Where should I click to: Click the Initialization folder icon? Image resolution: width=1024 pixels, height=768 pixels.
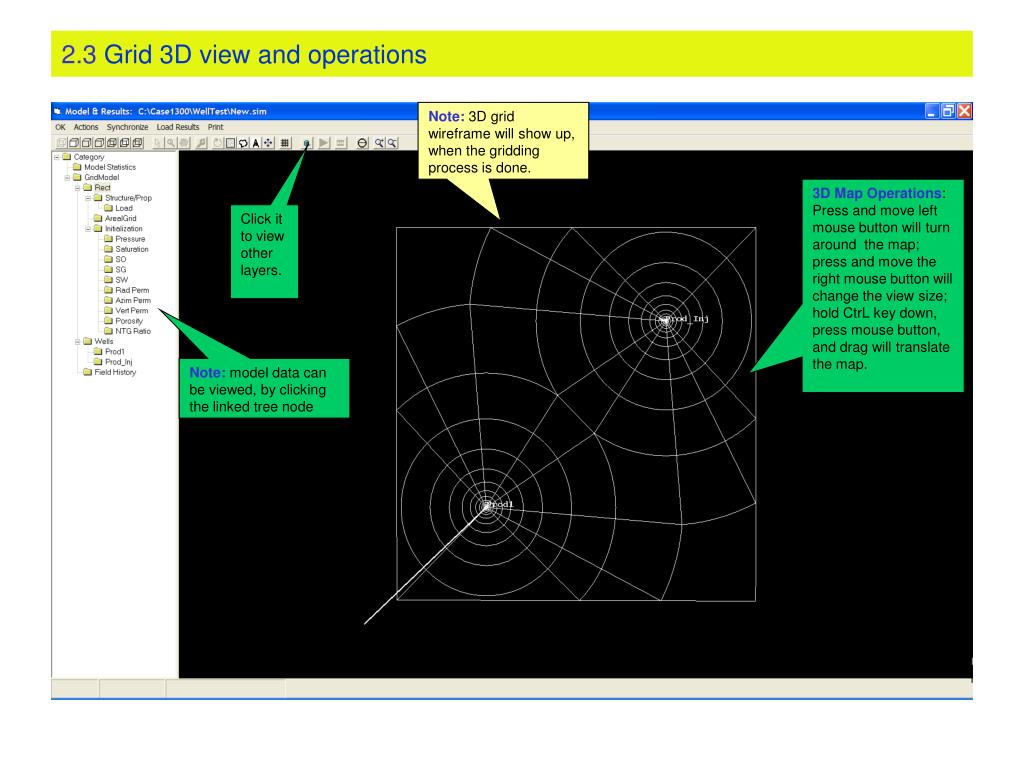[98, 229]
